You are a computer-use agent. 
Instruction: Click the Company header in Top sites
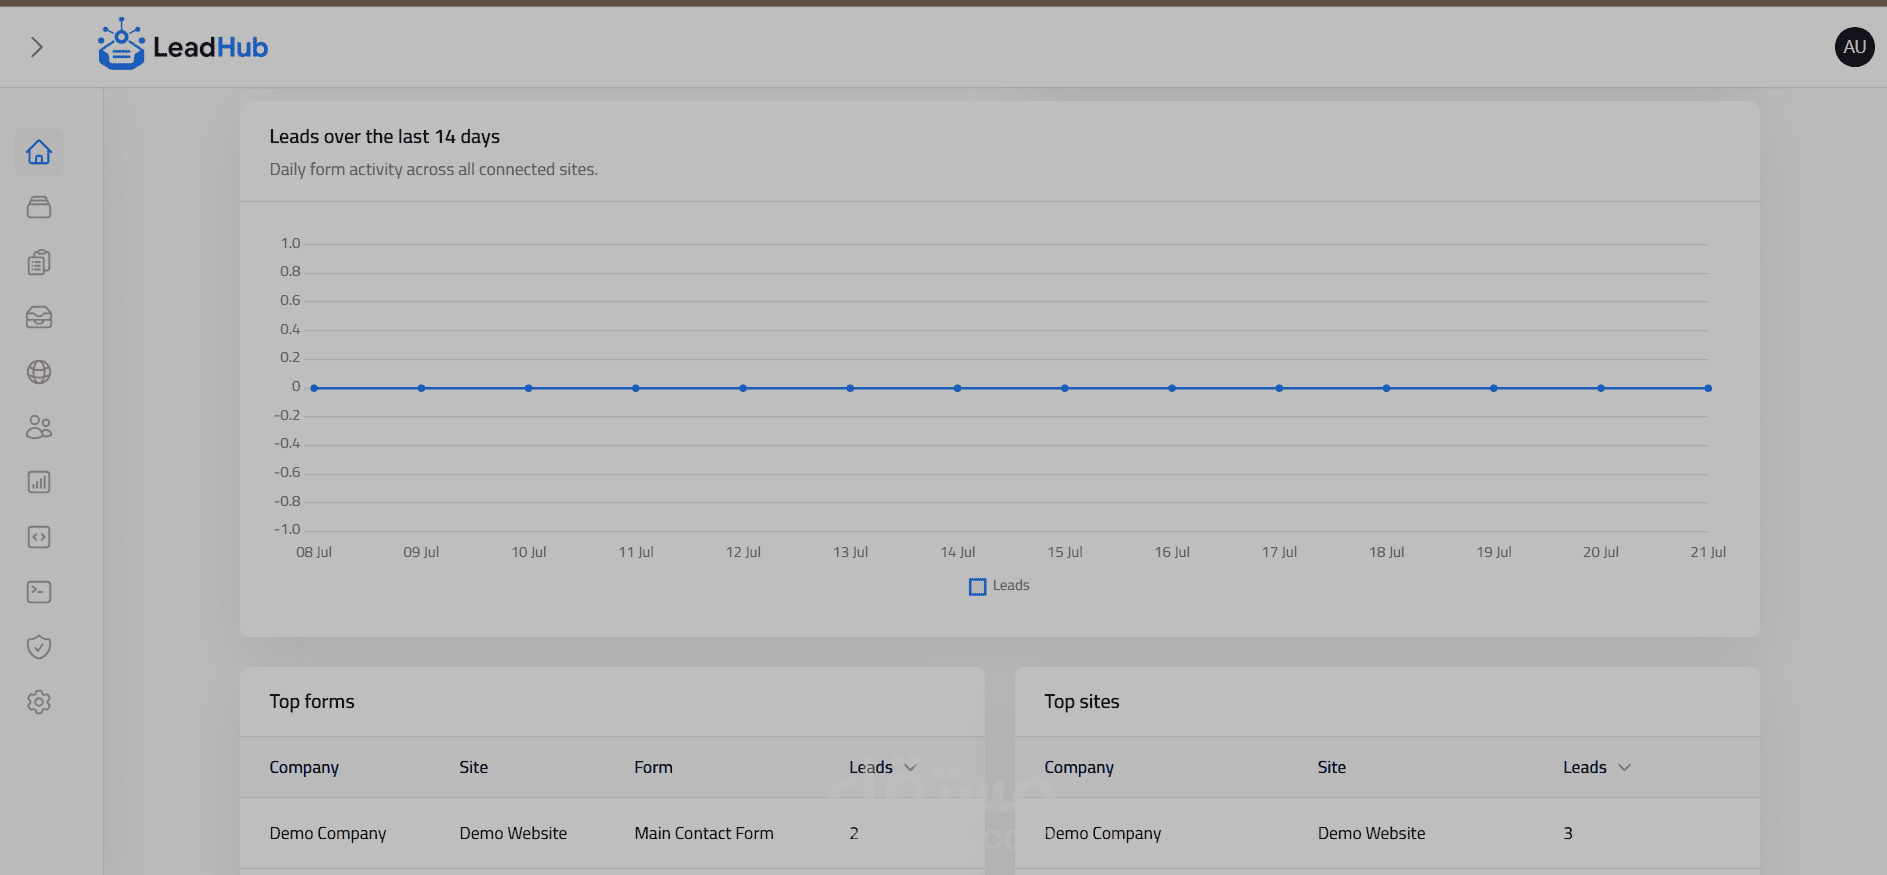tap(1079, 767)
